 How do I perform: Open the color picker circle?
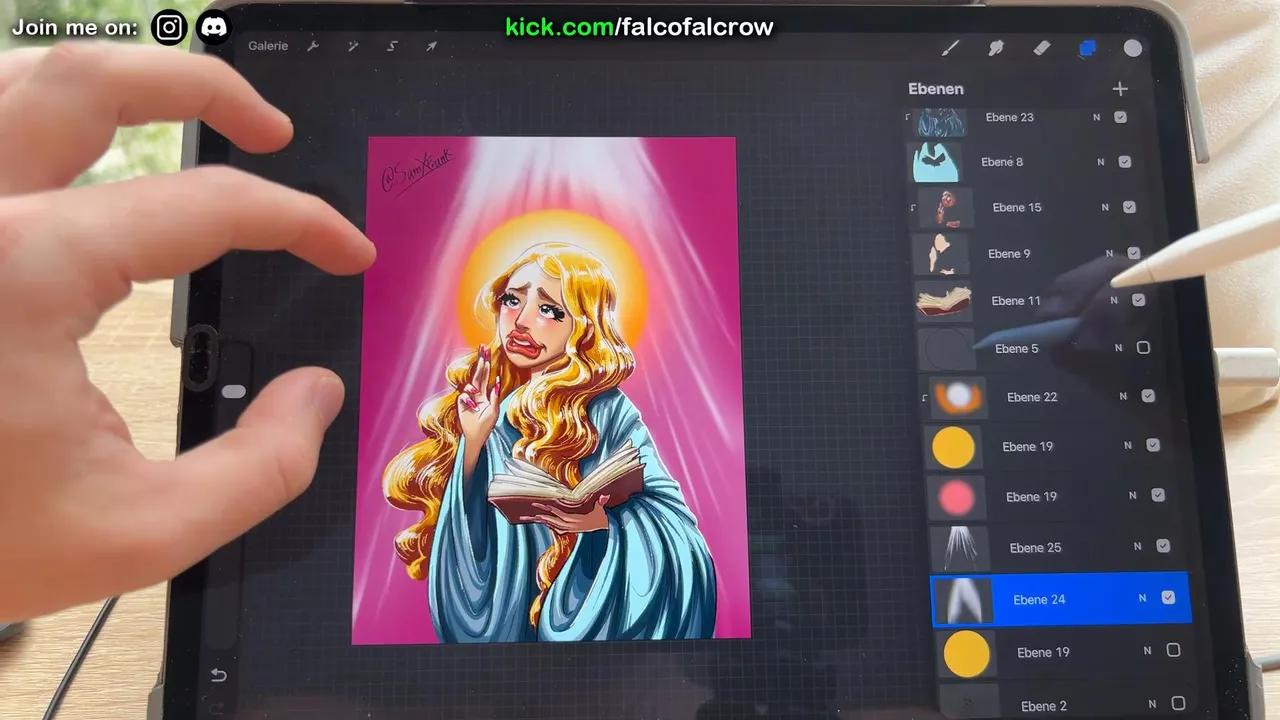1133,48
